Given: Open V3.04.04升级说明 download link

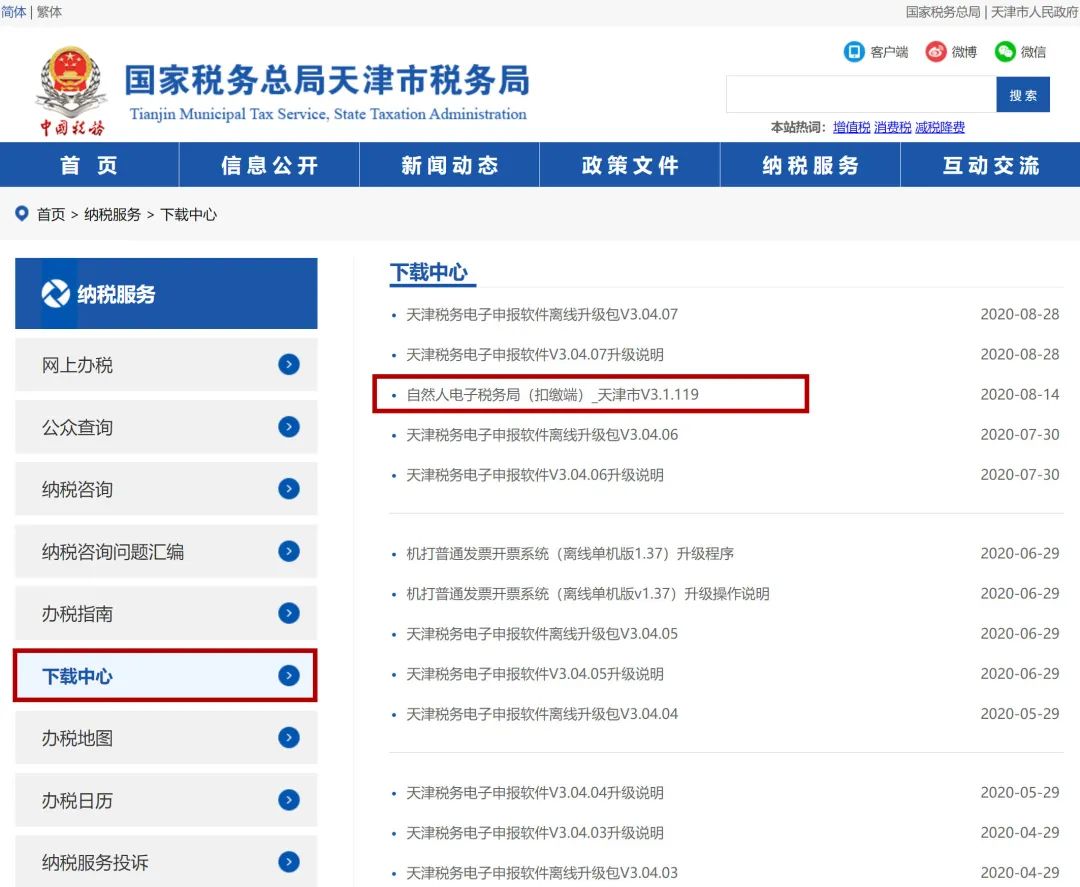Looking at the screenshot, I should pos(535,793).
